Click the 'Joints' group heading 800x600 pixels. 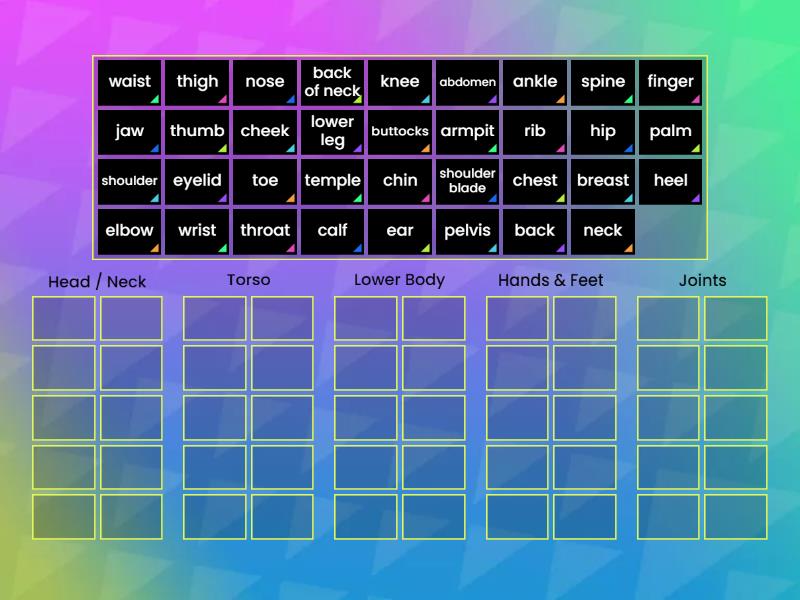[x=702, y=280]
